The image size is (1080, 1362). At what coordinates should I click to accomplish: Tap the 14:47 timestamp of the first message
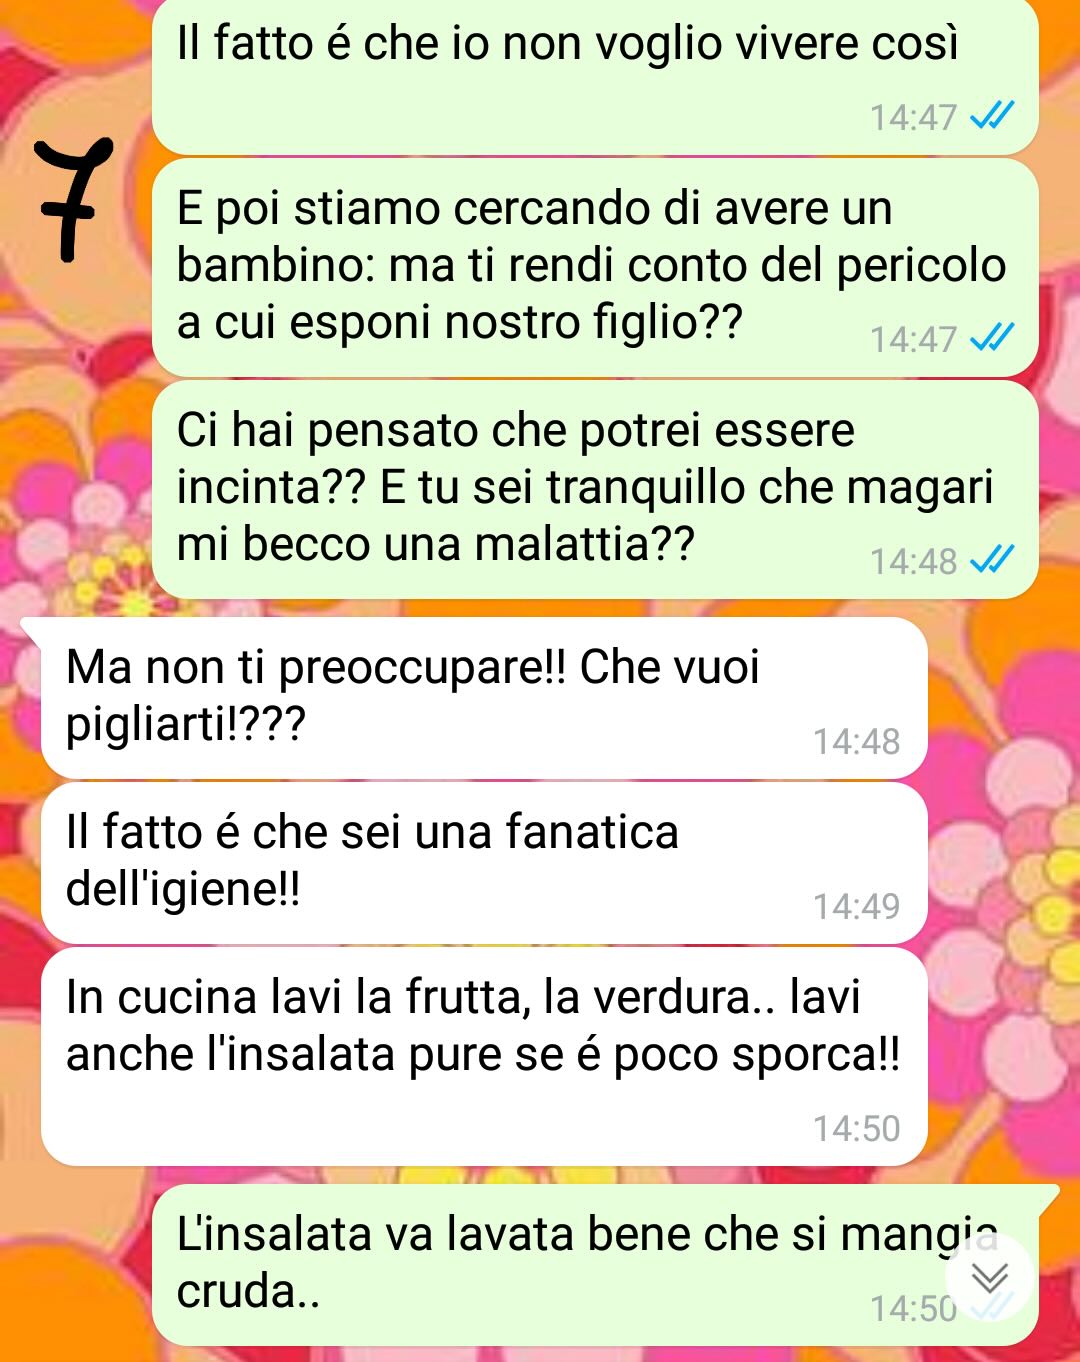tap(913, 117)
